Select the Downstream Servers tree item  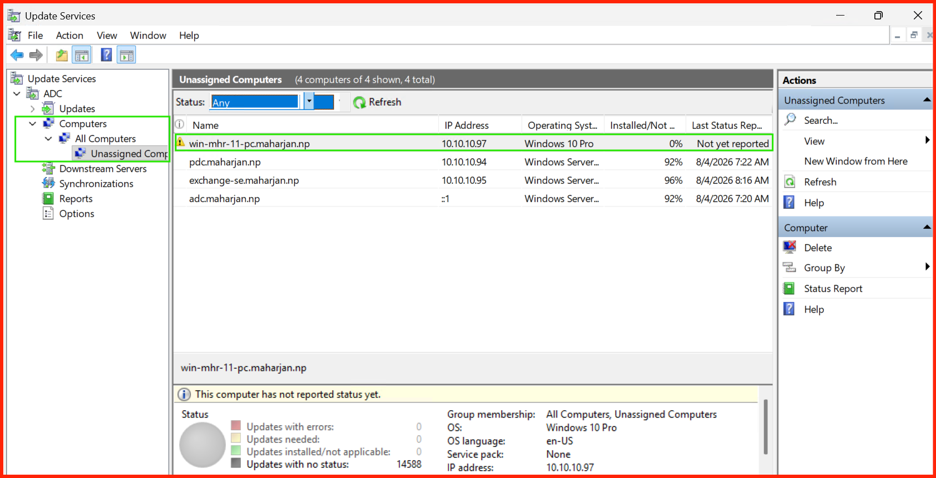(103, 169)
